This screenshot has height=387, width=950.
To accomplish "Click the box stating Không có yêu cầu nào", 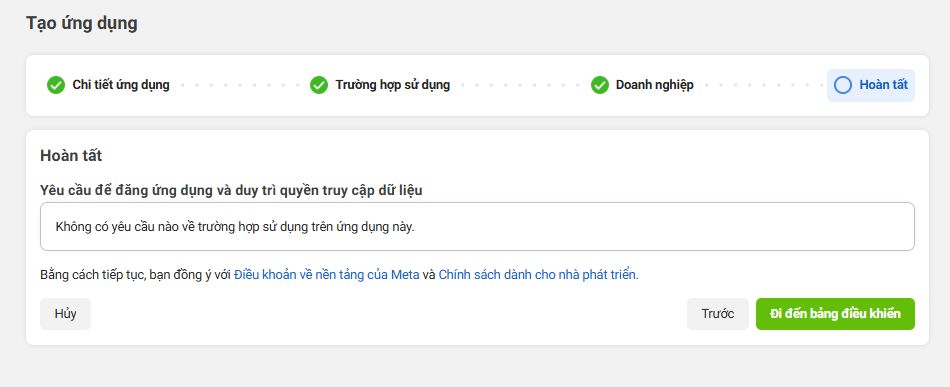I will pos(477,227).
